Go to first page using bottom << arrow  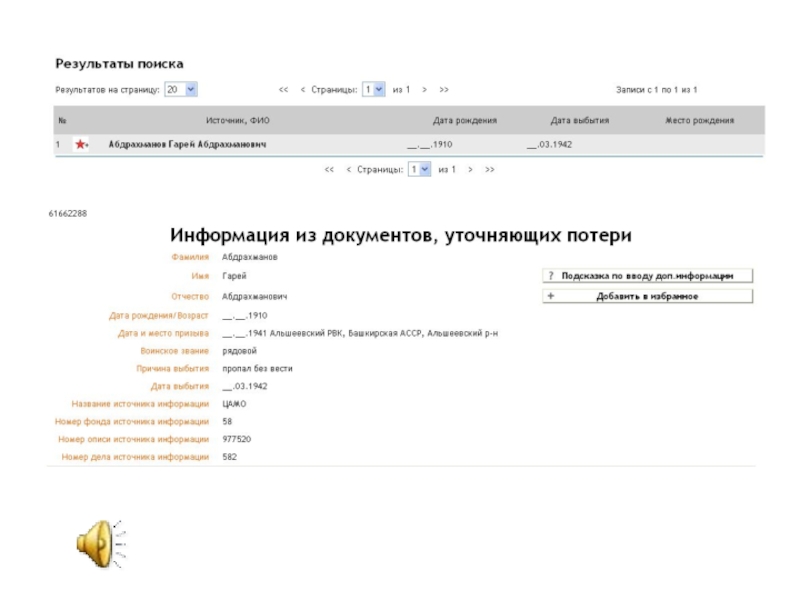(x=330, y=170)
